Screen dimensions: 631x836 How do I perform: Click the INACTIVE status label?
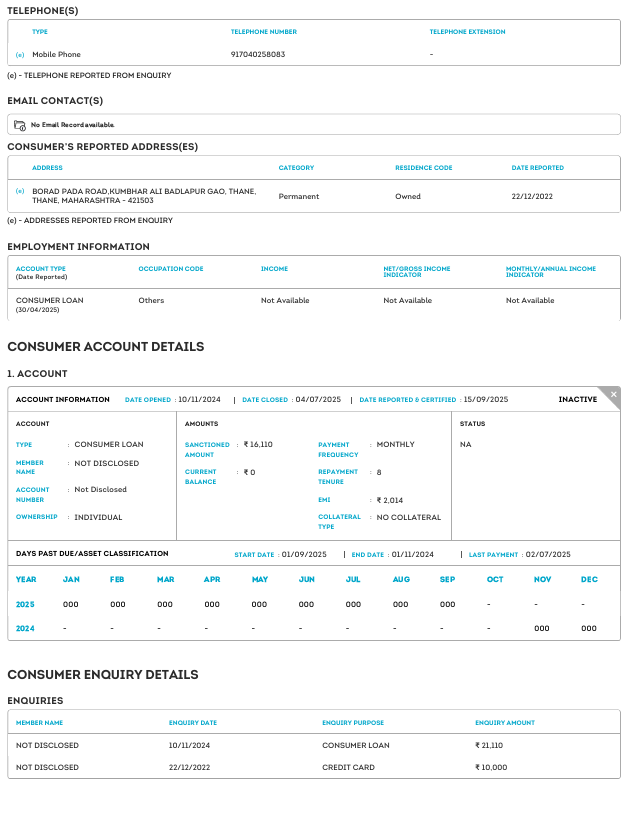click(577, 399)
